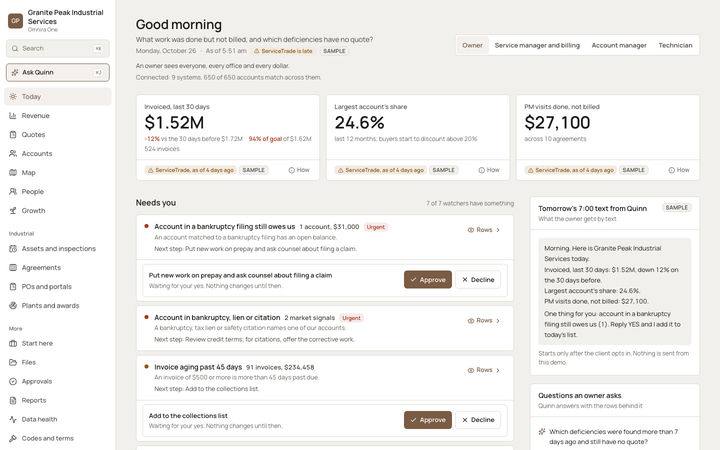The height and width of the screenshot is (450, 720).
Task: Click the sparkle icon beside the deficiencies question
Action: click(x=542, y=432)
